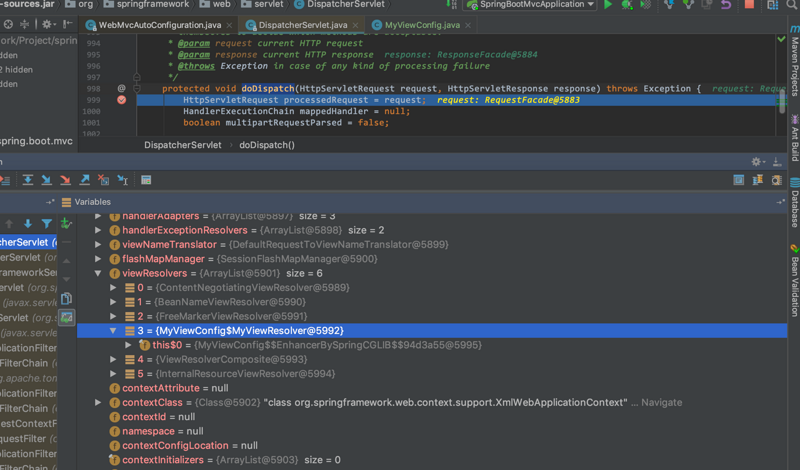This screenshot has height=470, width=800.
Task: Click Drop Frame debugger button
Action: tap(103, 180)
